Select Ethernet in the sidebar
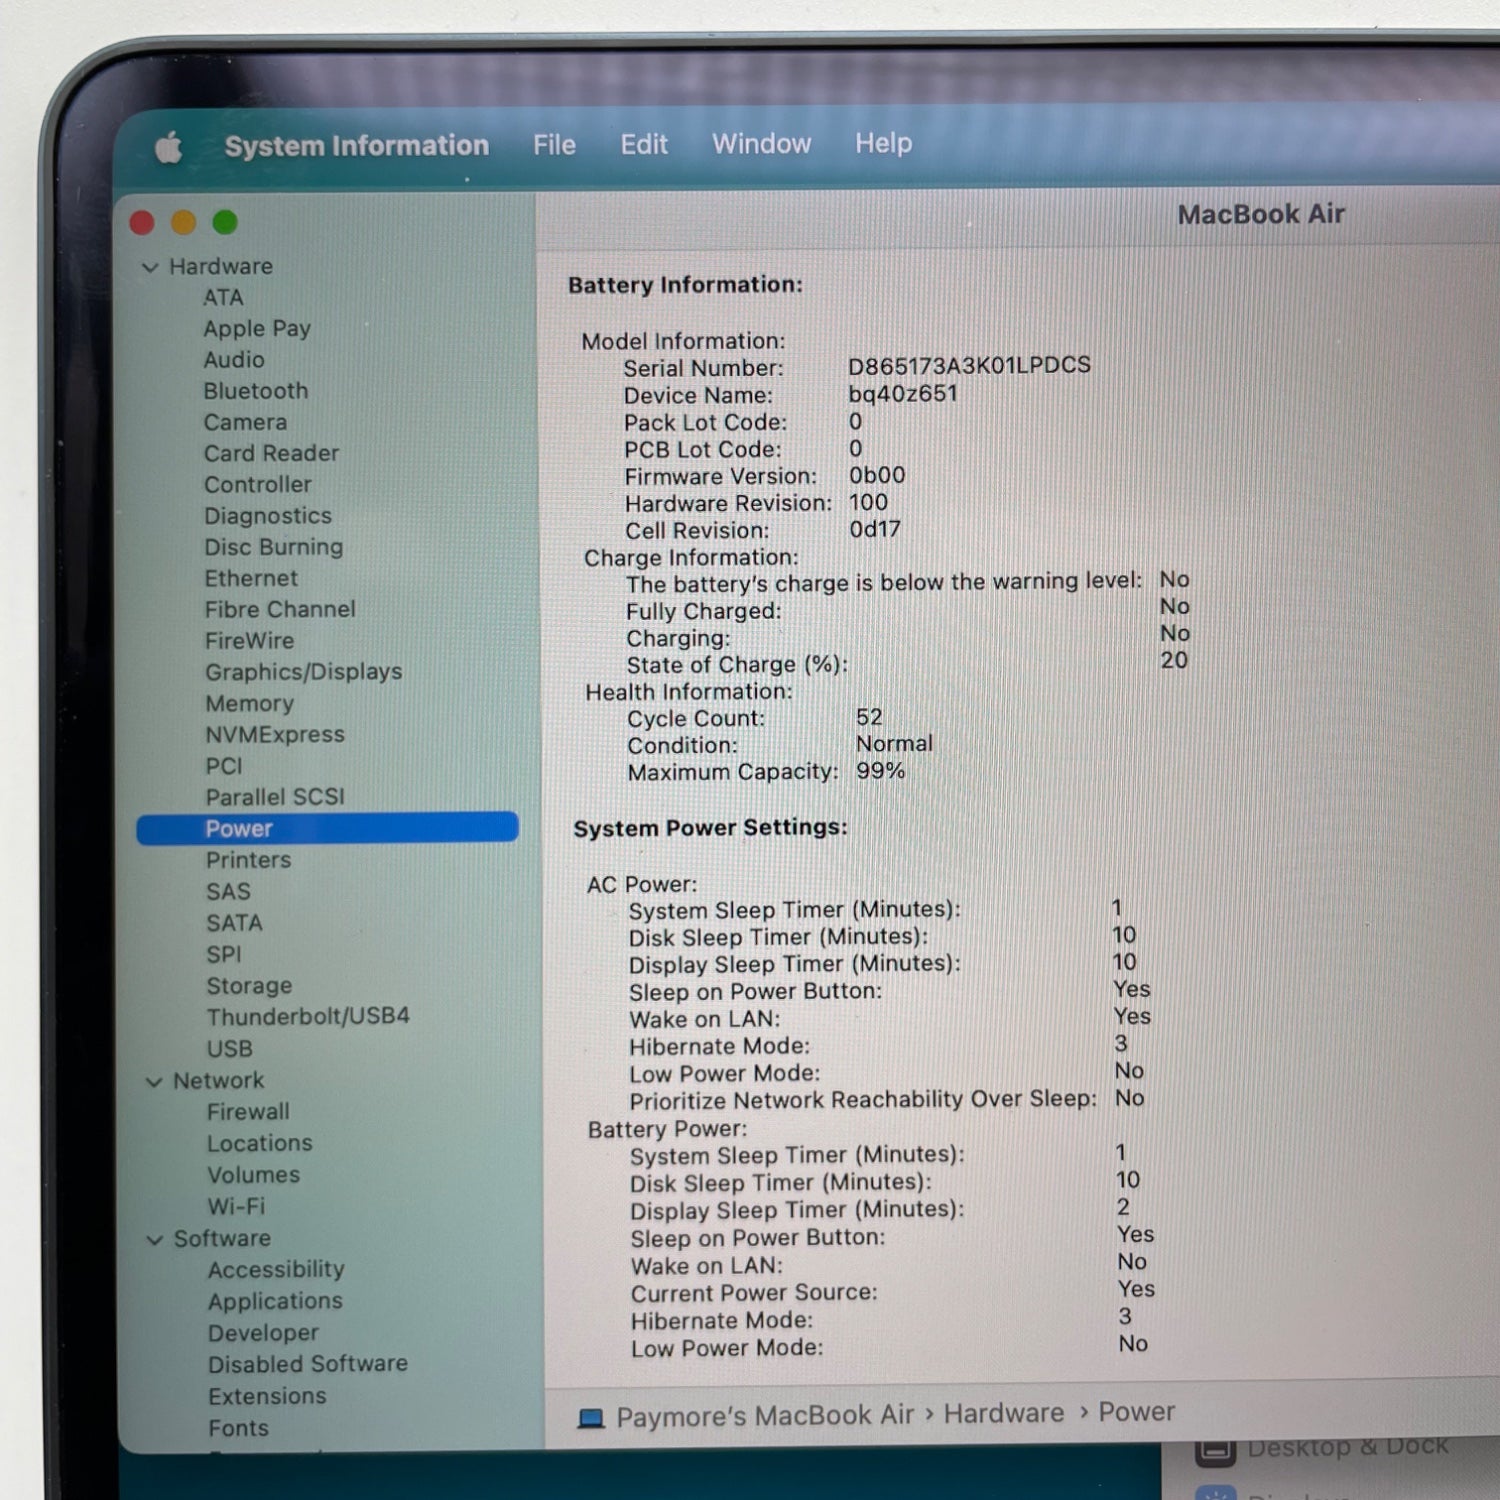 click(x=251, y=578)
